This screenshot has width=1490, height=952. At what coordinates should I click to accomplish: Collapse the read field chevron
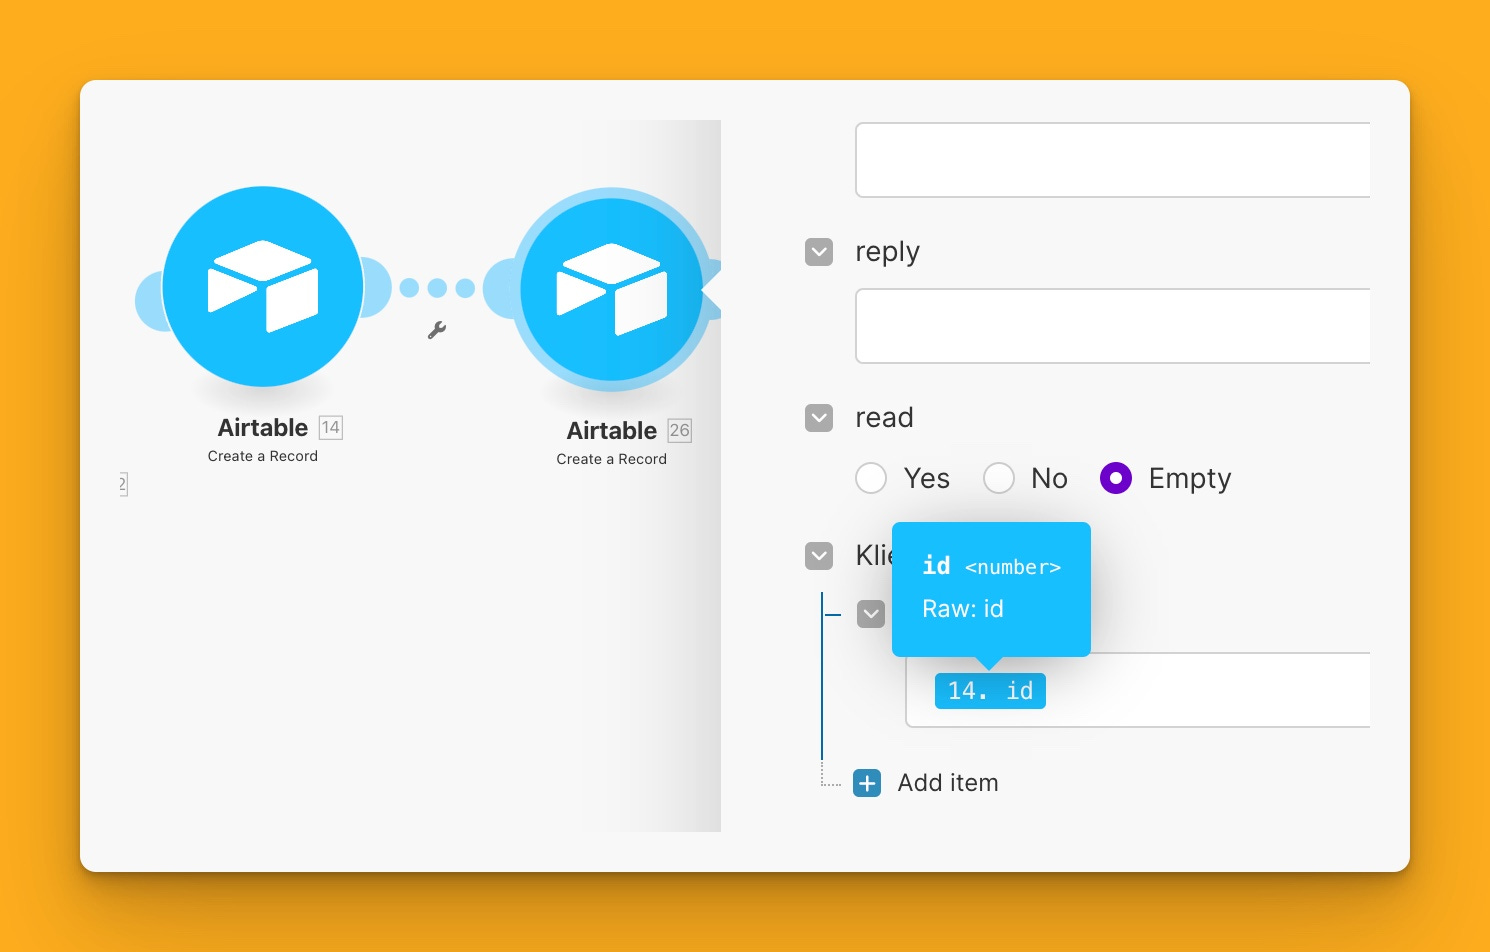[x=819, y=418]
